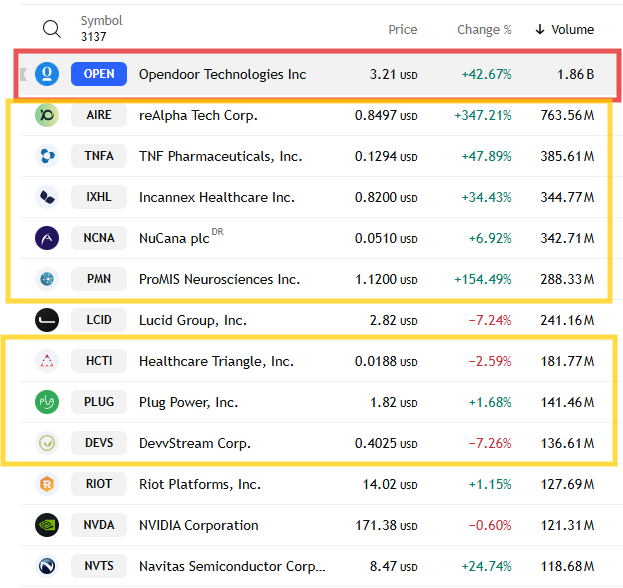This screenshot has height=588, width=623.
Task: Open the Riot Platforms, Inc. link
Action: (x=200, y=484)
